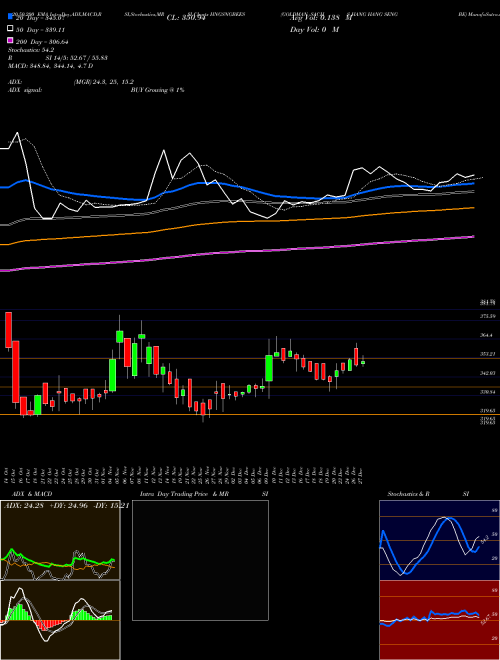Click the 330.84 price axis label
The height and width of the screenshot is (660, 500).
tap(488, 392)
